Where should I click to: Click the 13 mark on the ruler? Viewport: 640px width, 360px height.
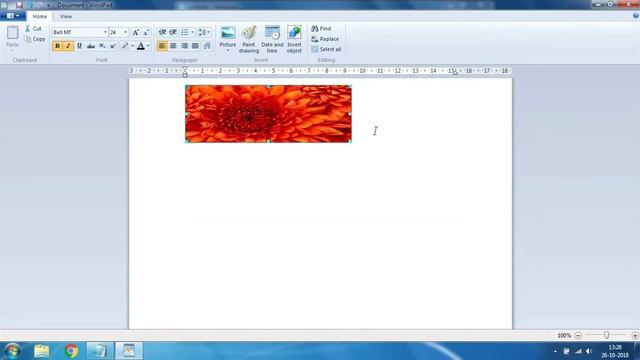pos(415,71)
